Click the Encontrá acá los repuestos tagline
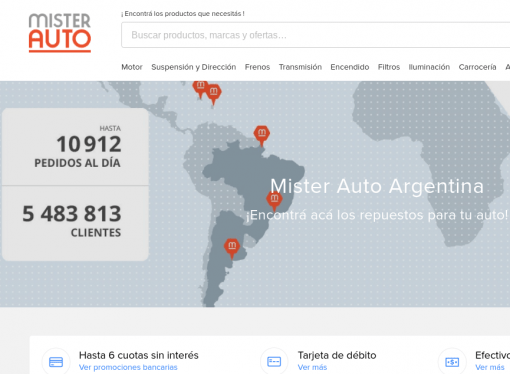The image size is (510, 374). (377, 215)
